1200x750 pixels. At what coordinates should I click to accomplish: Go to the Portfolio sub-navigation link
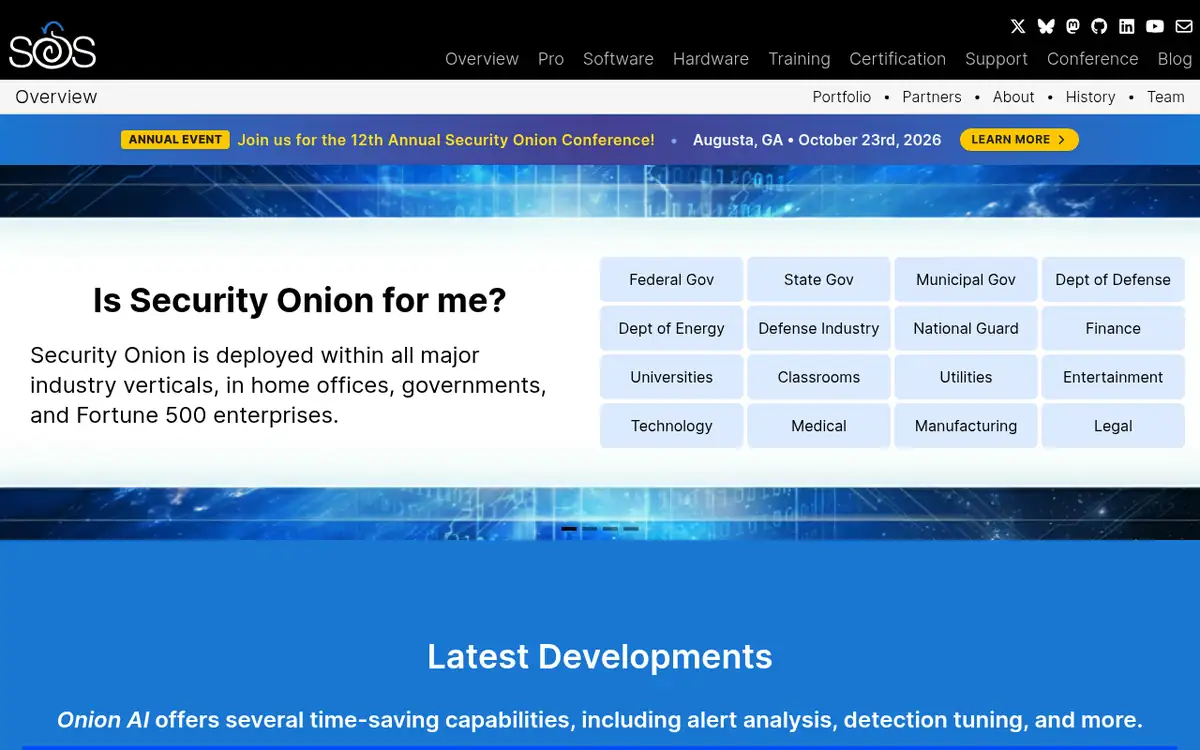tap(842, 97)
